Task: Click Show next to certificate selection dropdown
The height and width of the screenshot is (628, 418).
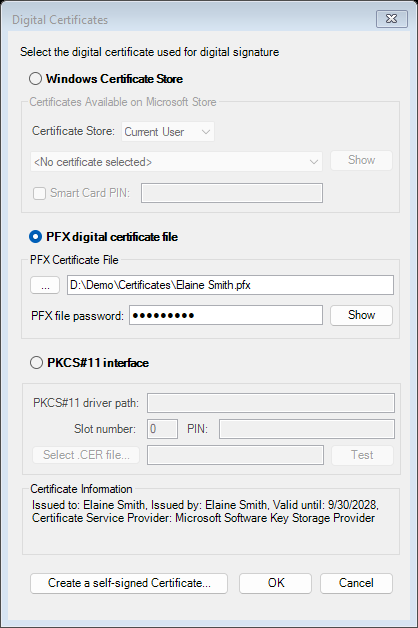Action: point(361,160)
